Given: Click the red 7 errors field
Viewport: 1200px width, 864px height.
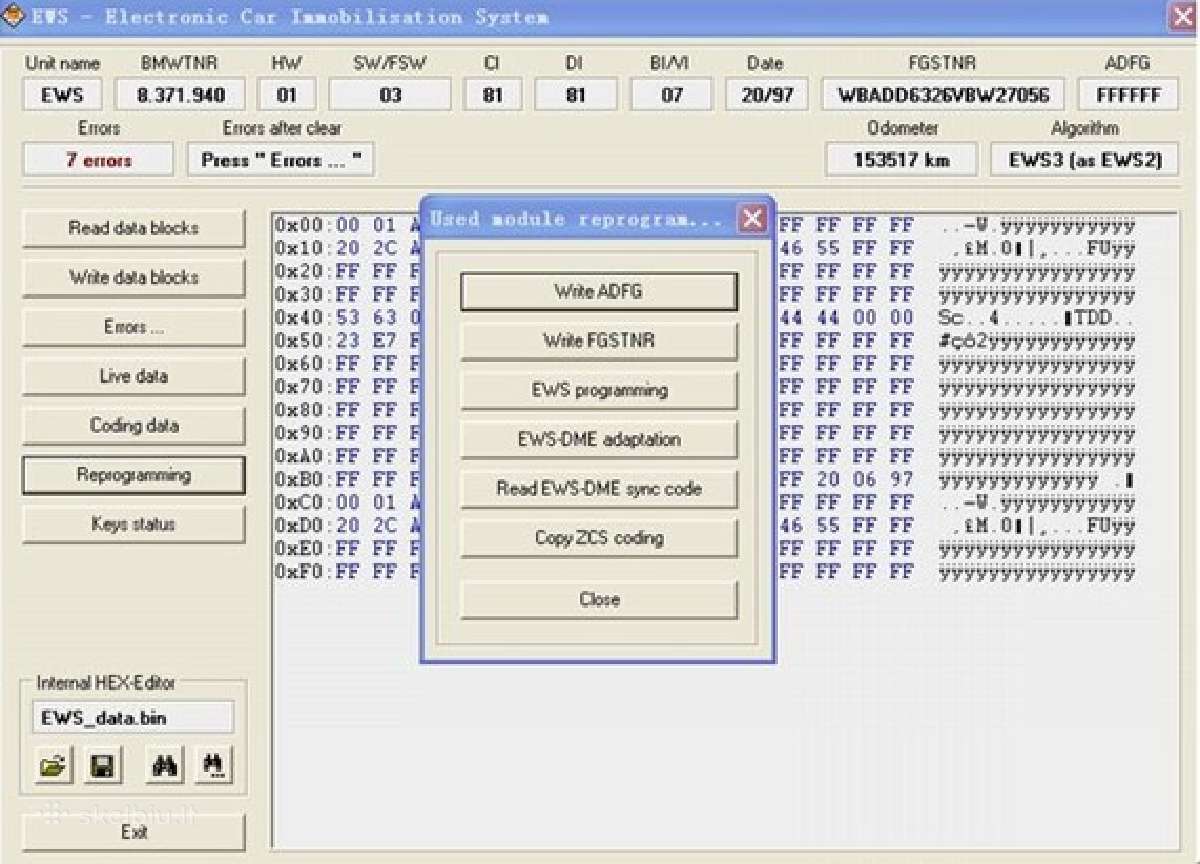Looking at the screenshot, I should [x=98, y=160].
